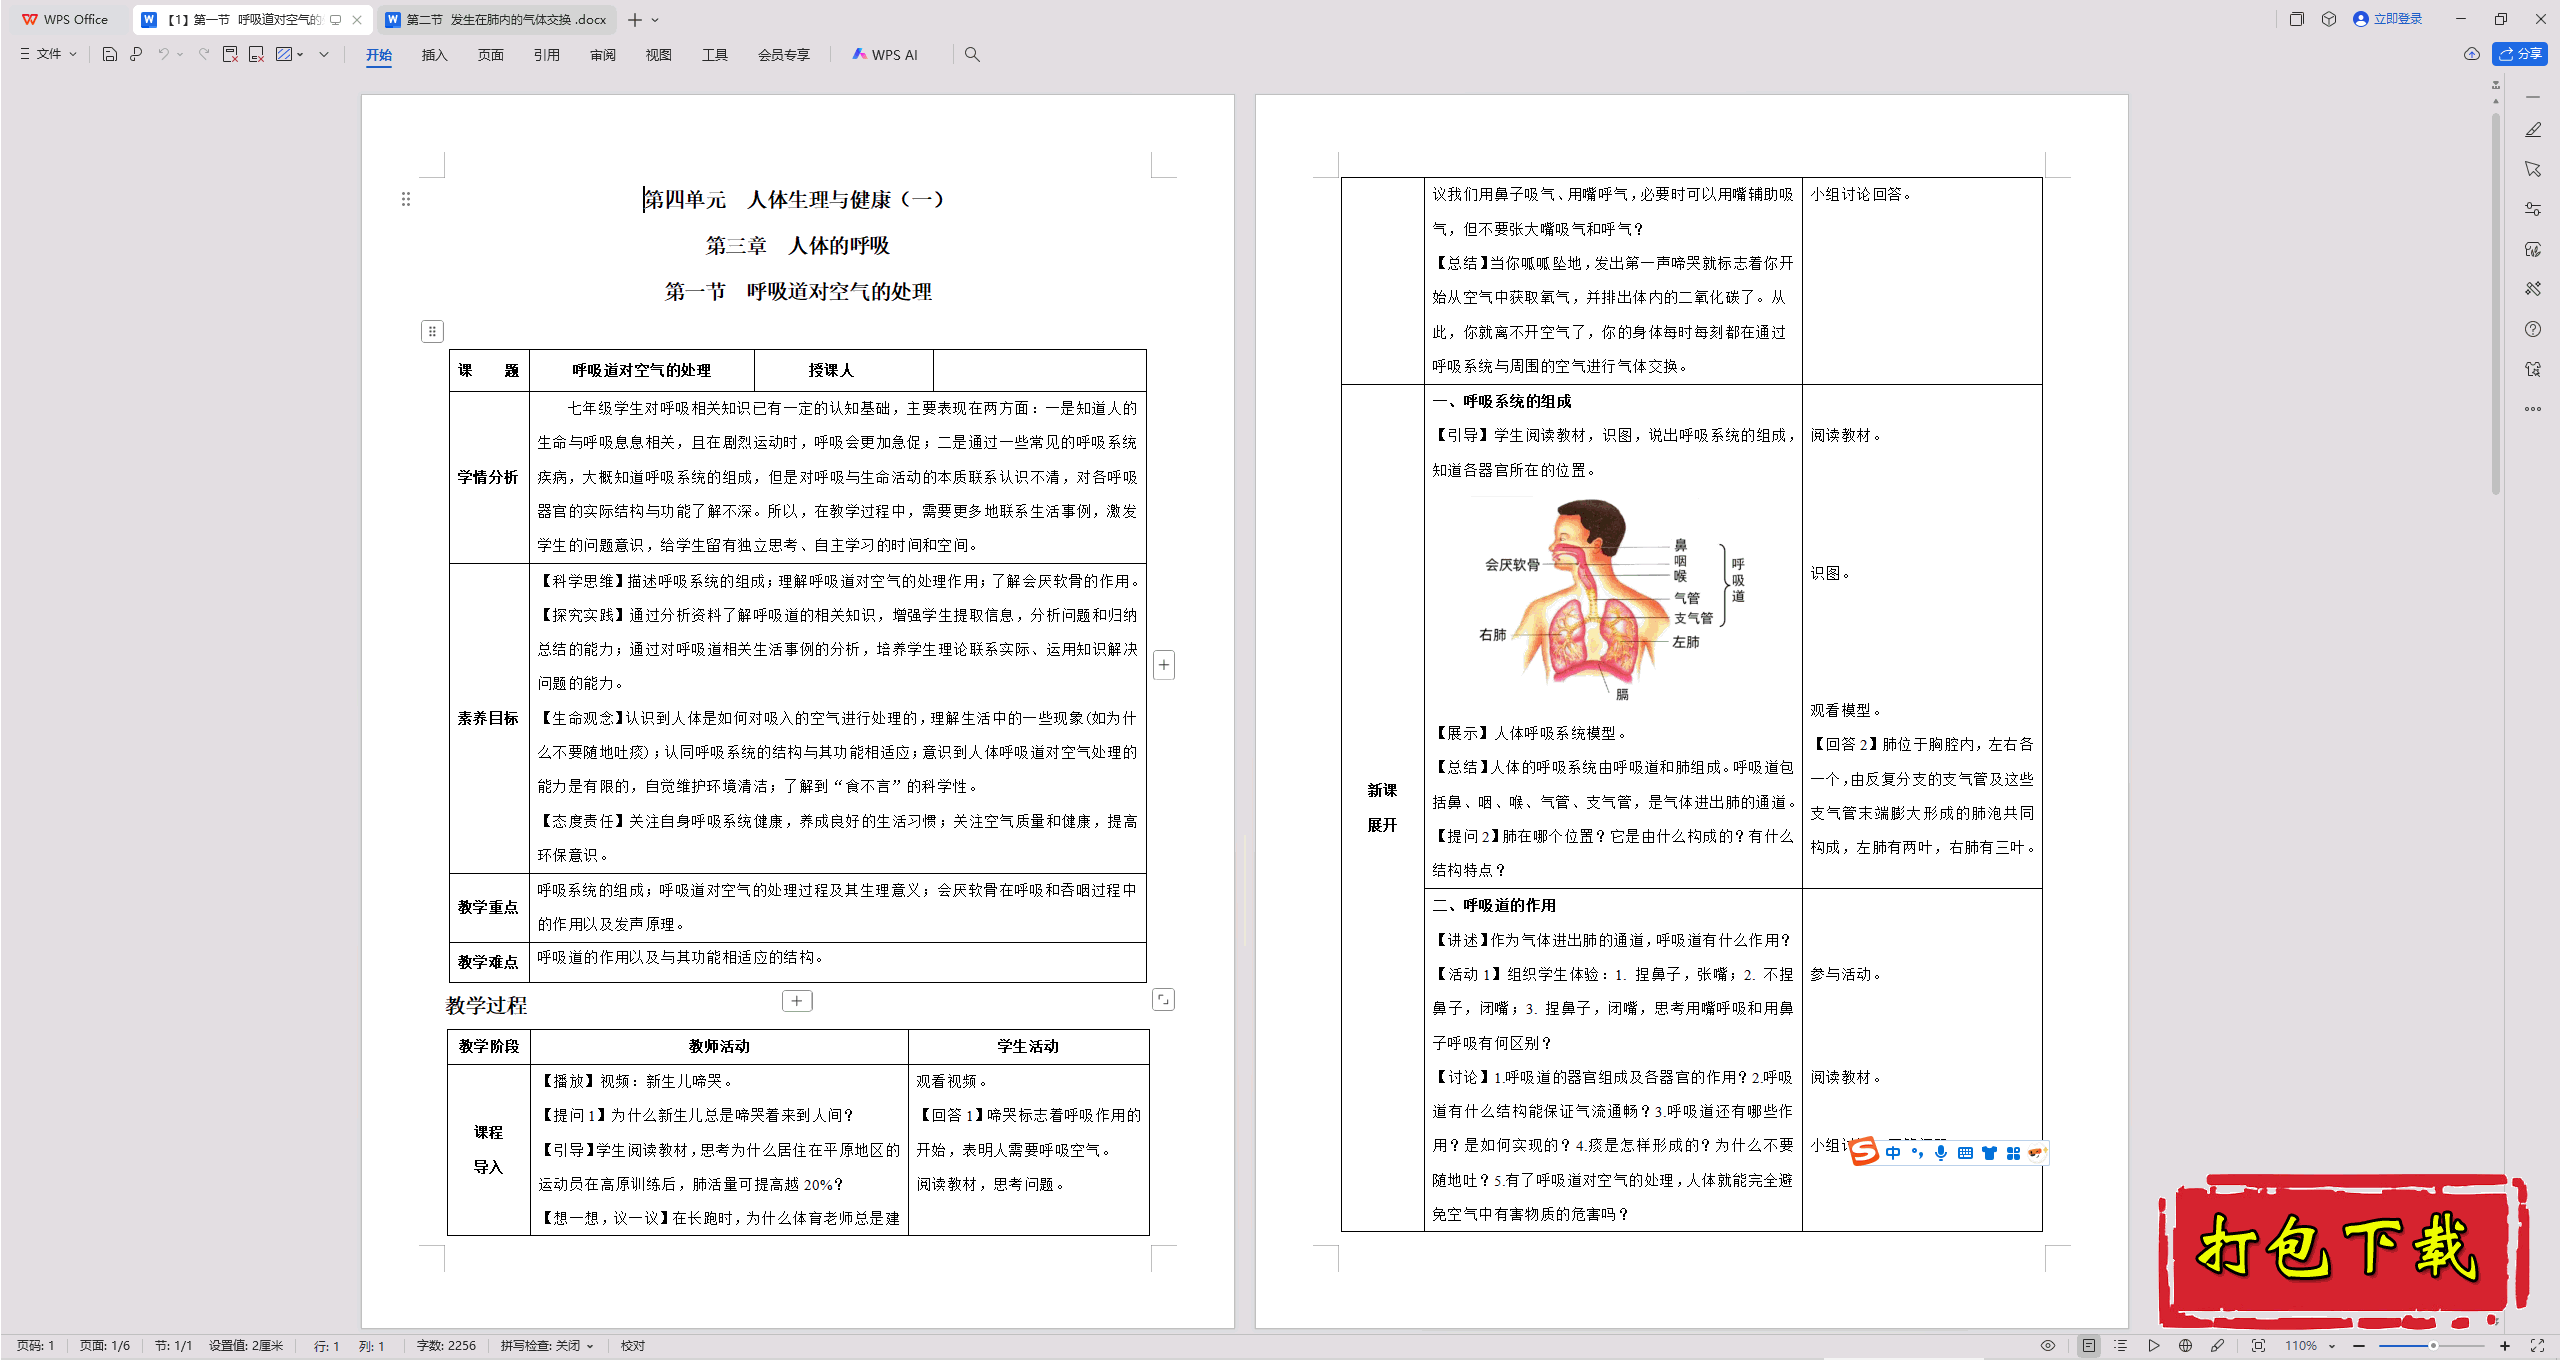Screen dimensions: 2560x1360
Task: Open a new document tab with the plus button
Action: click(x=635, y=20)
